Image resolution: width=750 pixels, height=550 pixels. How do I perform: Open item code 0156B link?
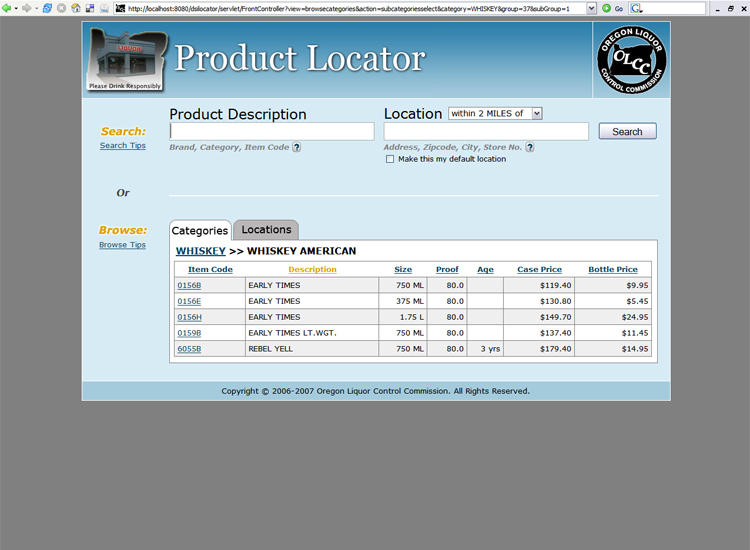[189, 286]
